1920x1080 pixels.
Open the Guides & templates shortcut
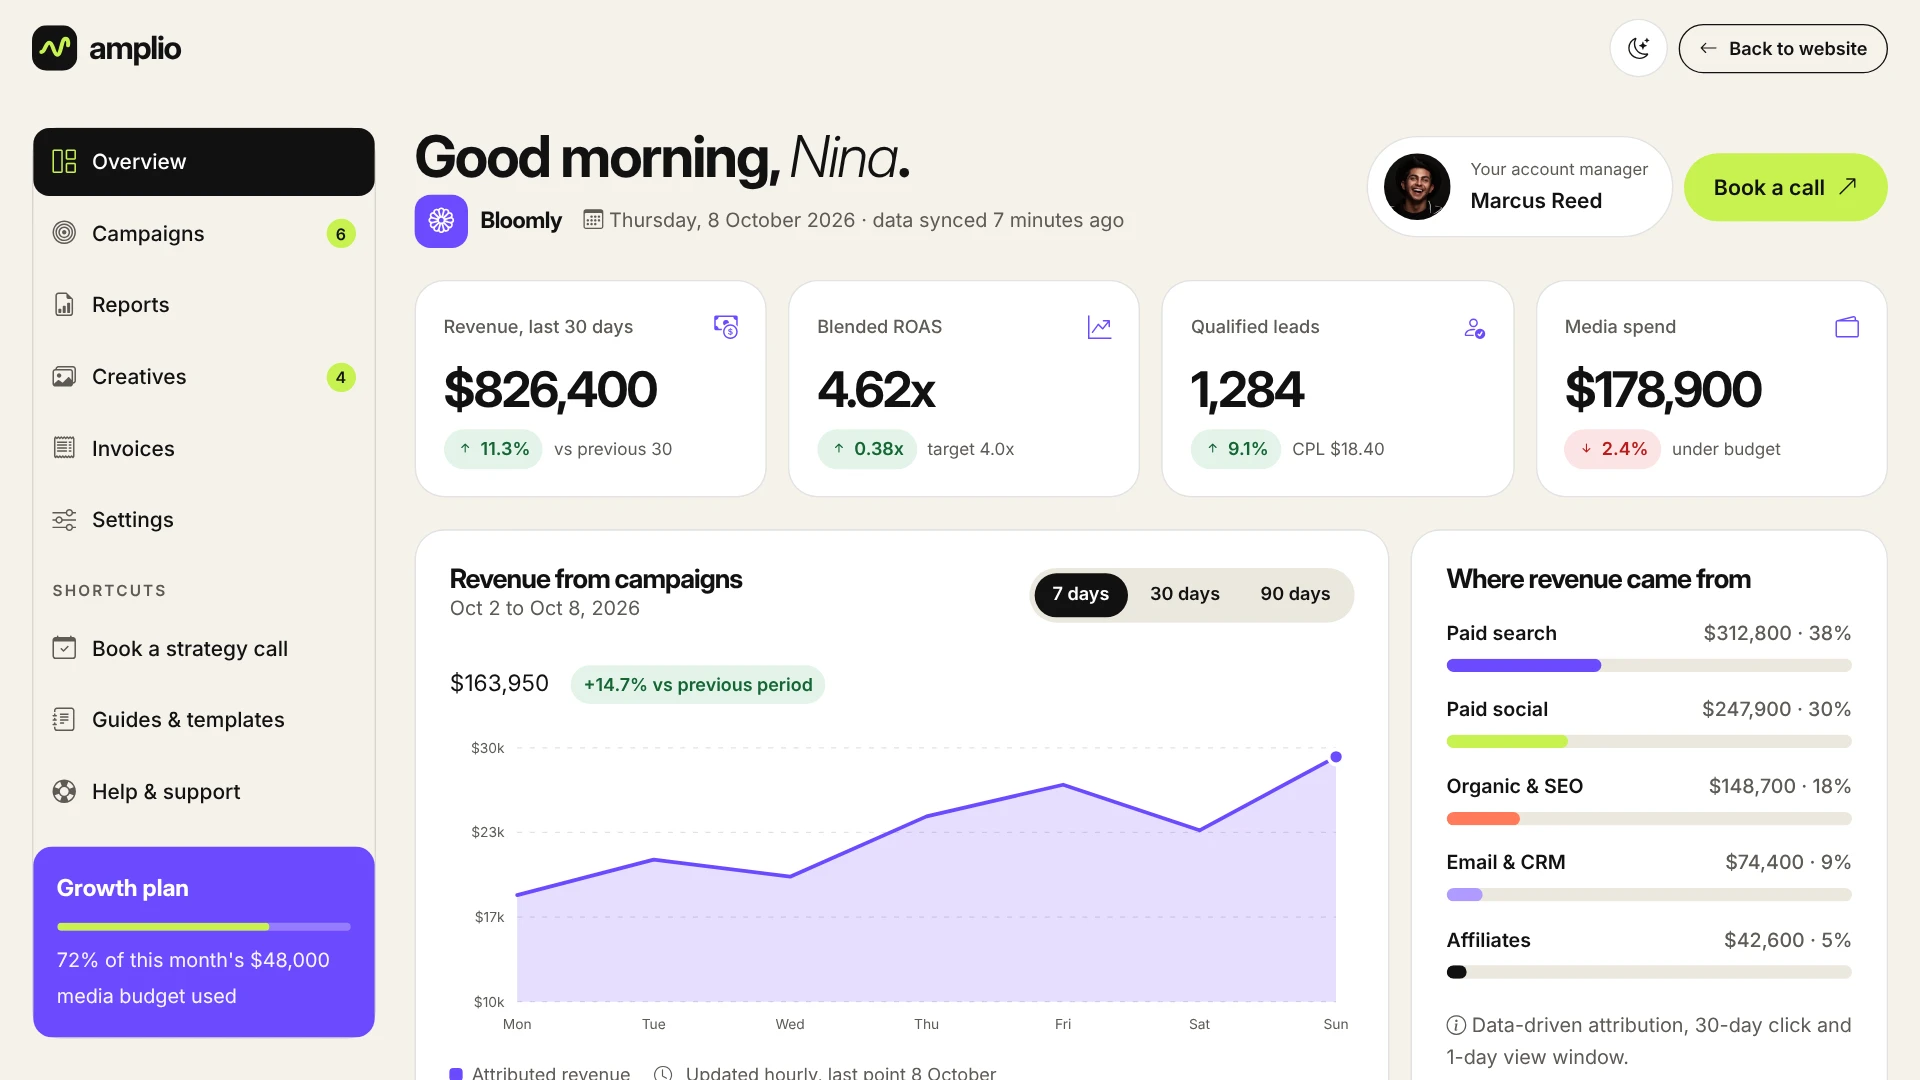coord(204,720)
